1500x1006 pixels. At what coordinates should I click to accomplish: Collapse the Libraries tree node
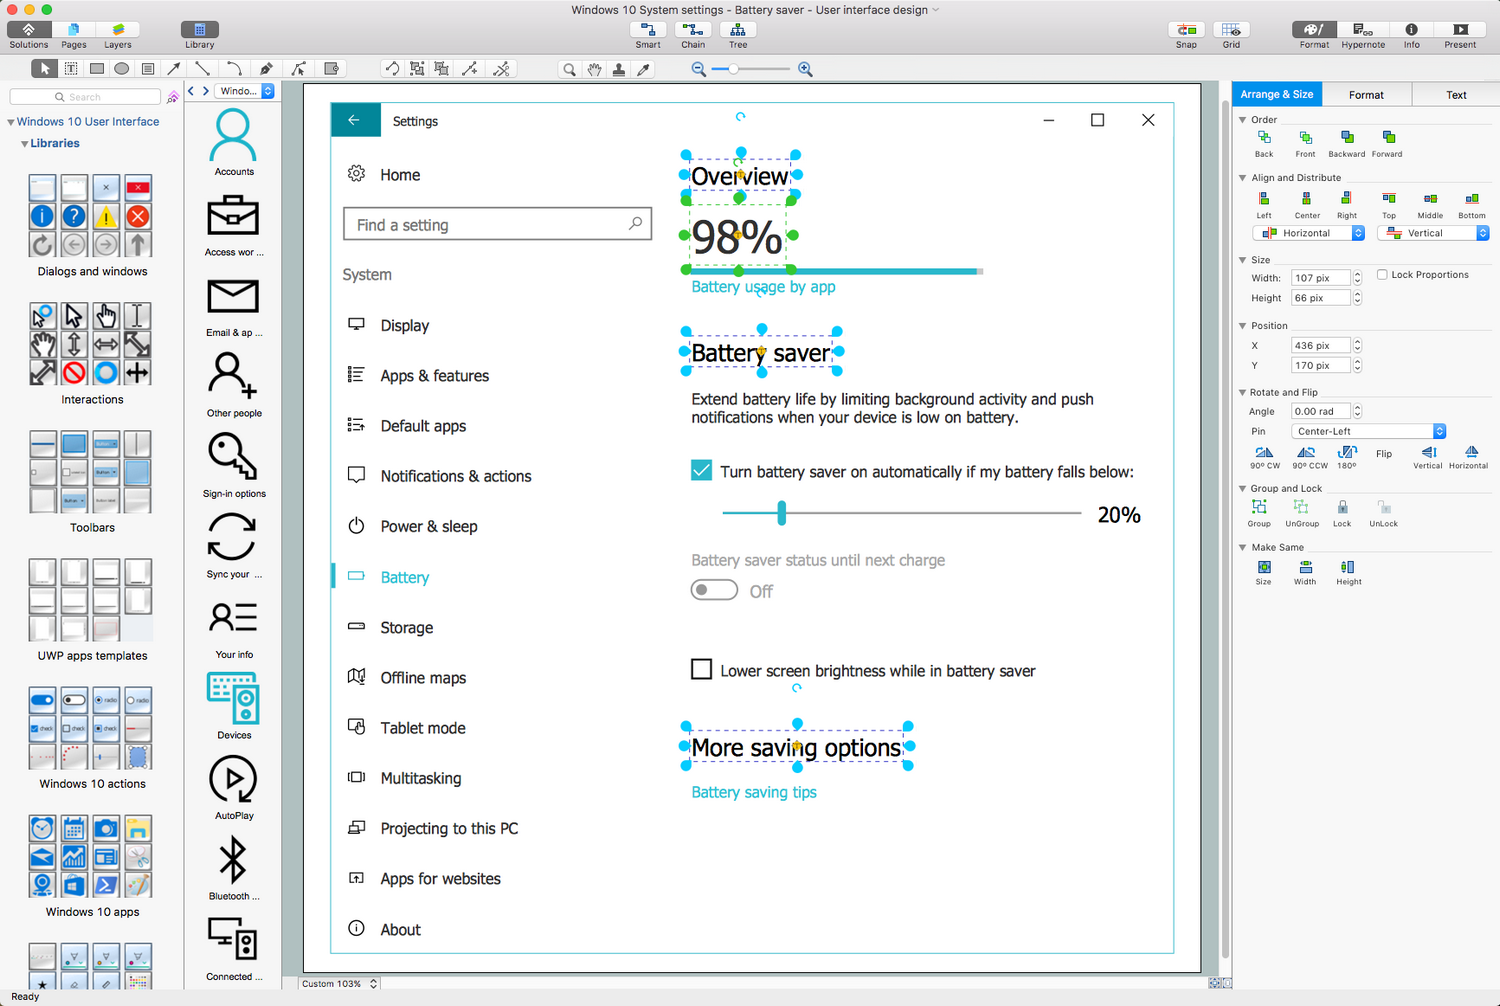pos(25,144)
